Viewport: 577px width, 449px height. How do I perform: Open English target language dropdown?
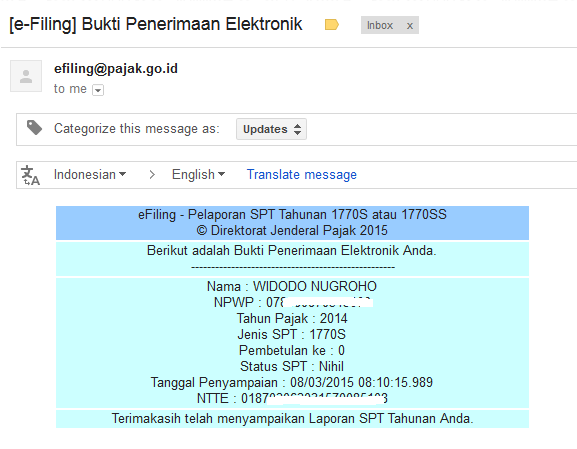[x=198, y=174]
